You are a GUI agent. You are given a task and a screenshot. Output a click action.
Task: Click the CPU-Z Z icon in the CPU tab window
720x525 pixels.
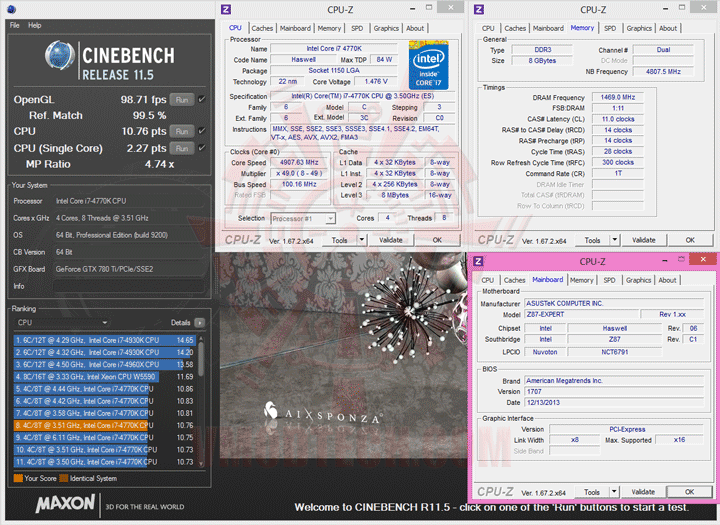point(225,9)
